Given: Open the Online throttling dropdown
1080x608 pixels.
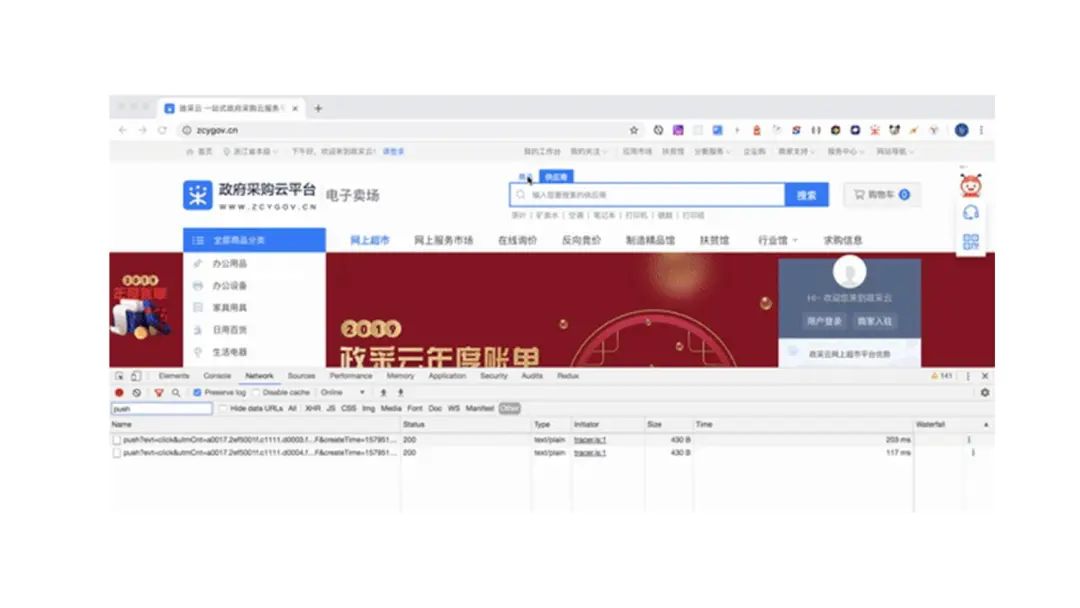Looking at the screenshot, I should [342, 392].
